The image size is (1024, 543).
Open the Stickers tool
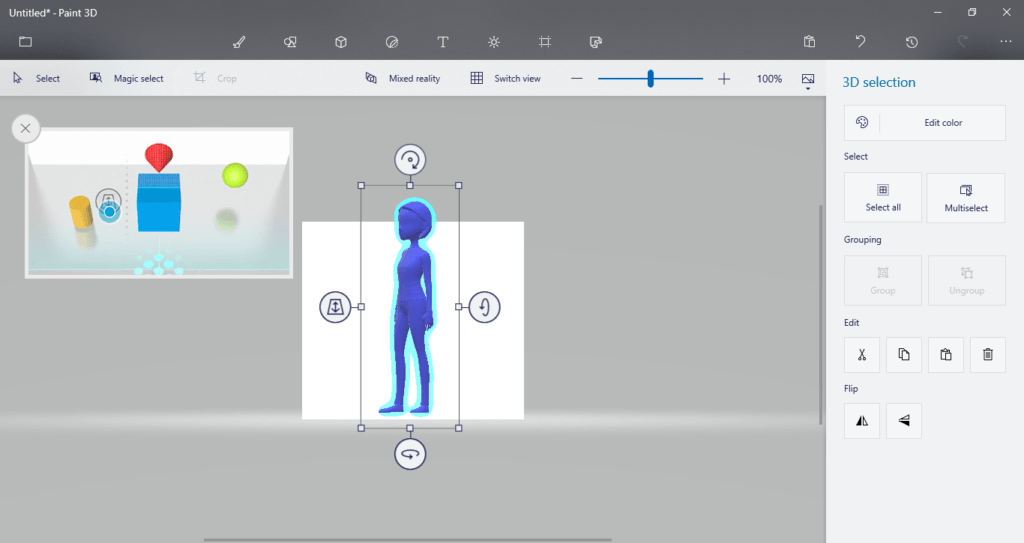point(392,42)
